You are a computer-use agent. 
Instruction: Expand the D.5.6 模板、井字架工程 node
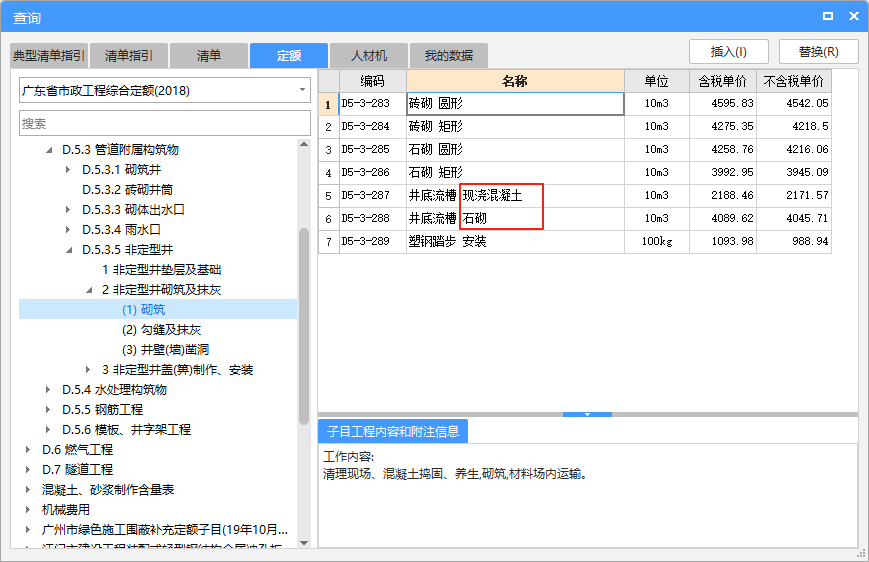48,430
